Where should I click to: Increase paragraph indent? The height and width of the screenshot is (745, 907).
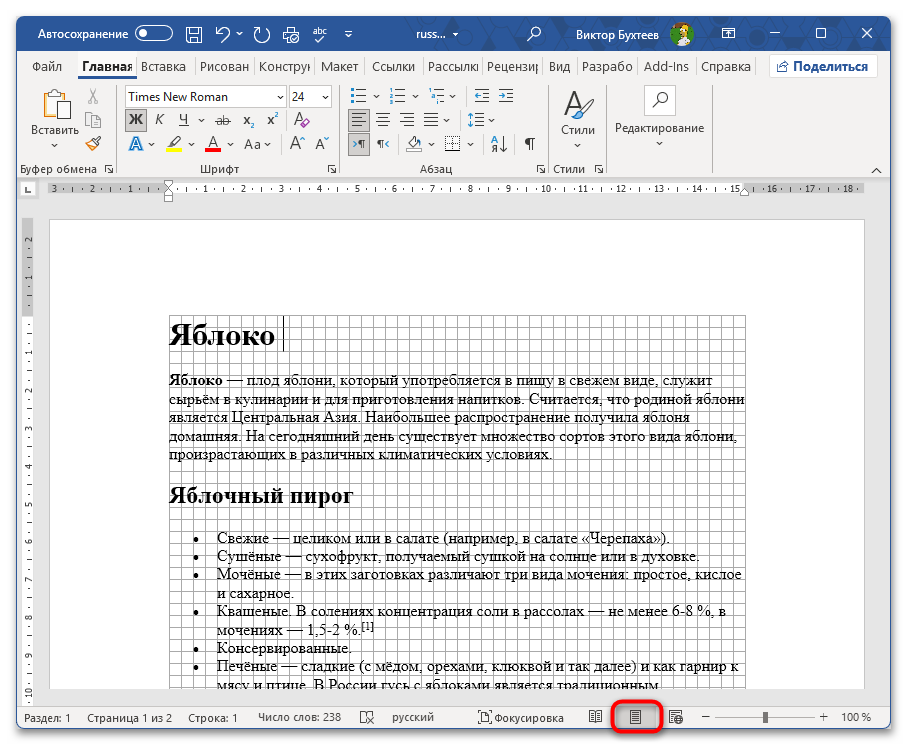click(x=506, y=96)
